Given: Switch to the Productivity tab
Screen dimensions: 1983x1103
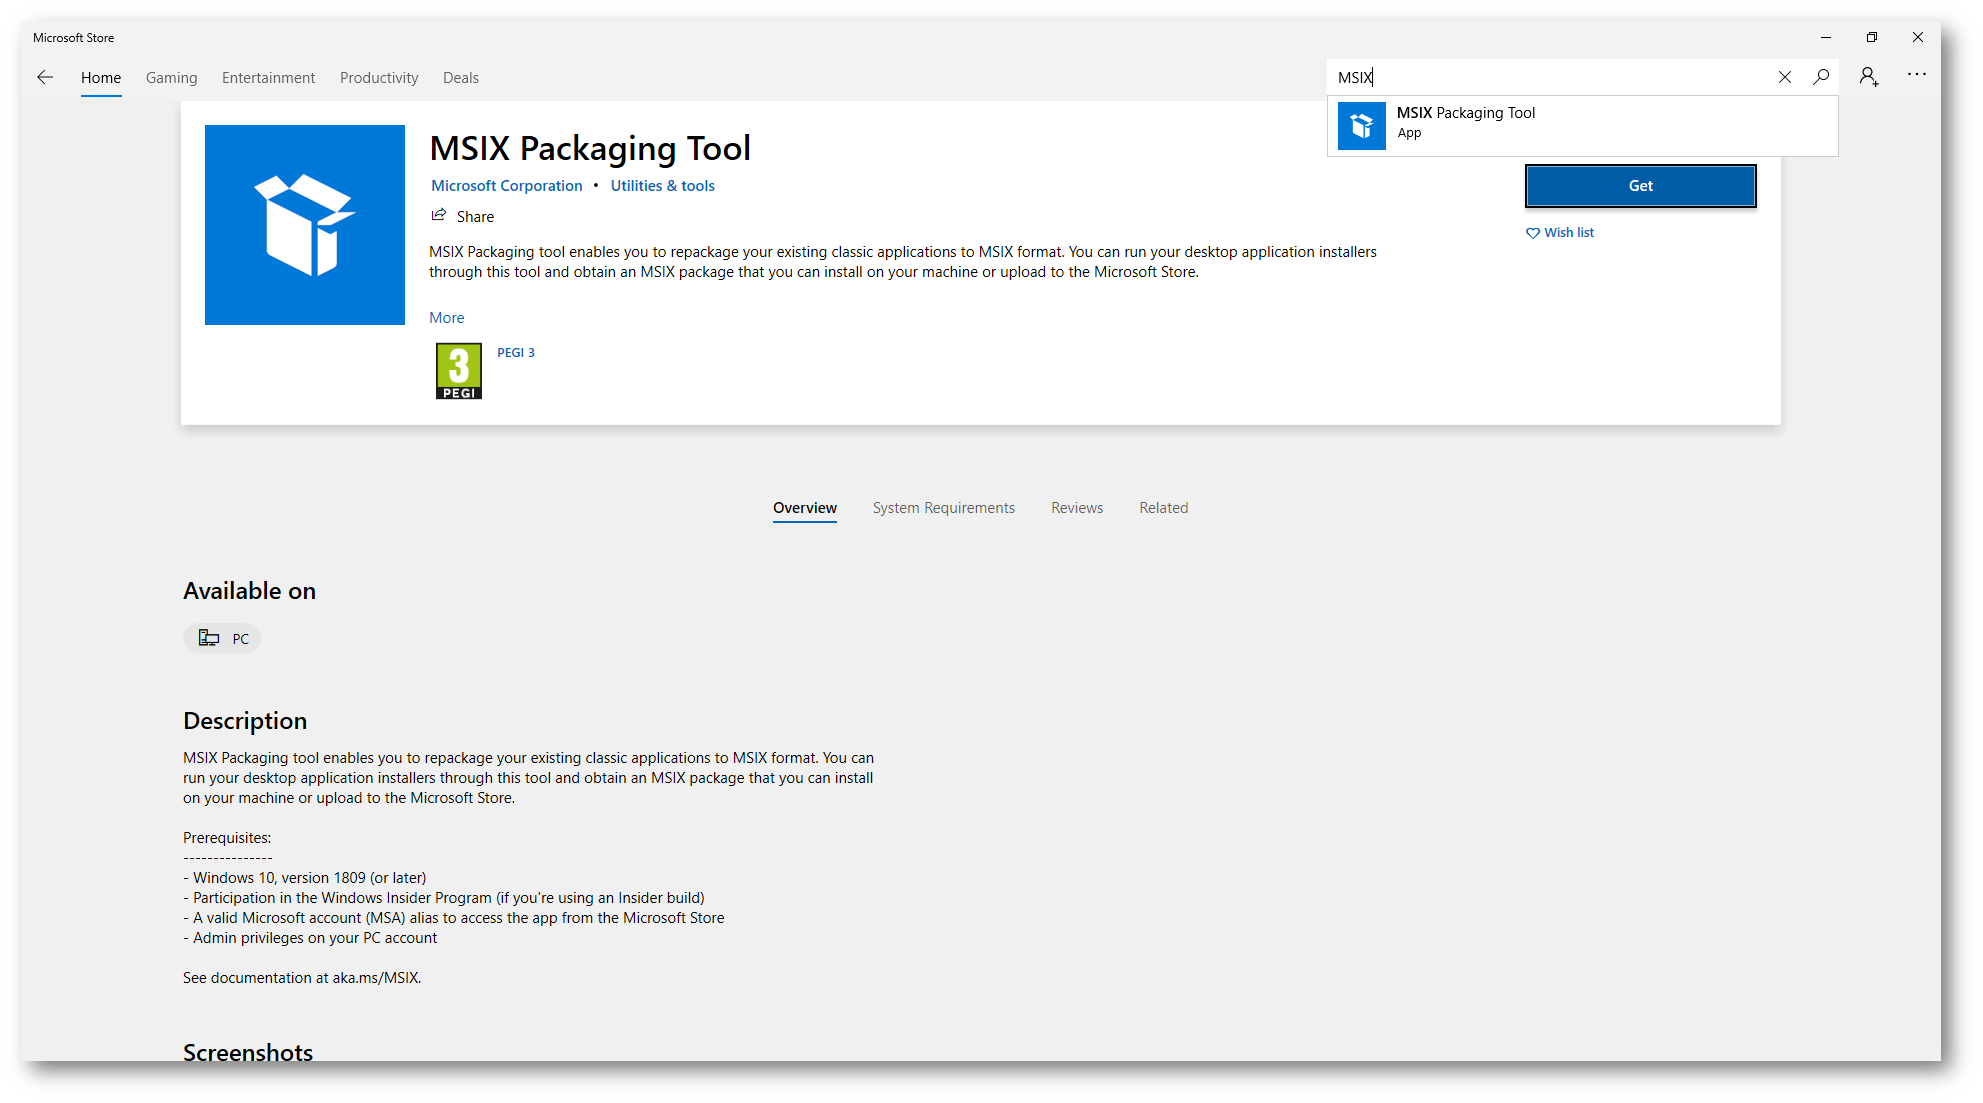Looking at the screenshot, I should (379, 78).
